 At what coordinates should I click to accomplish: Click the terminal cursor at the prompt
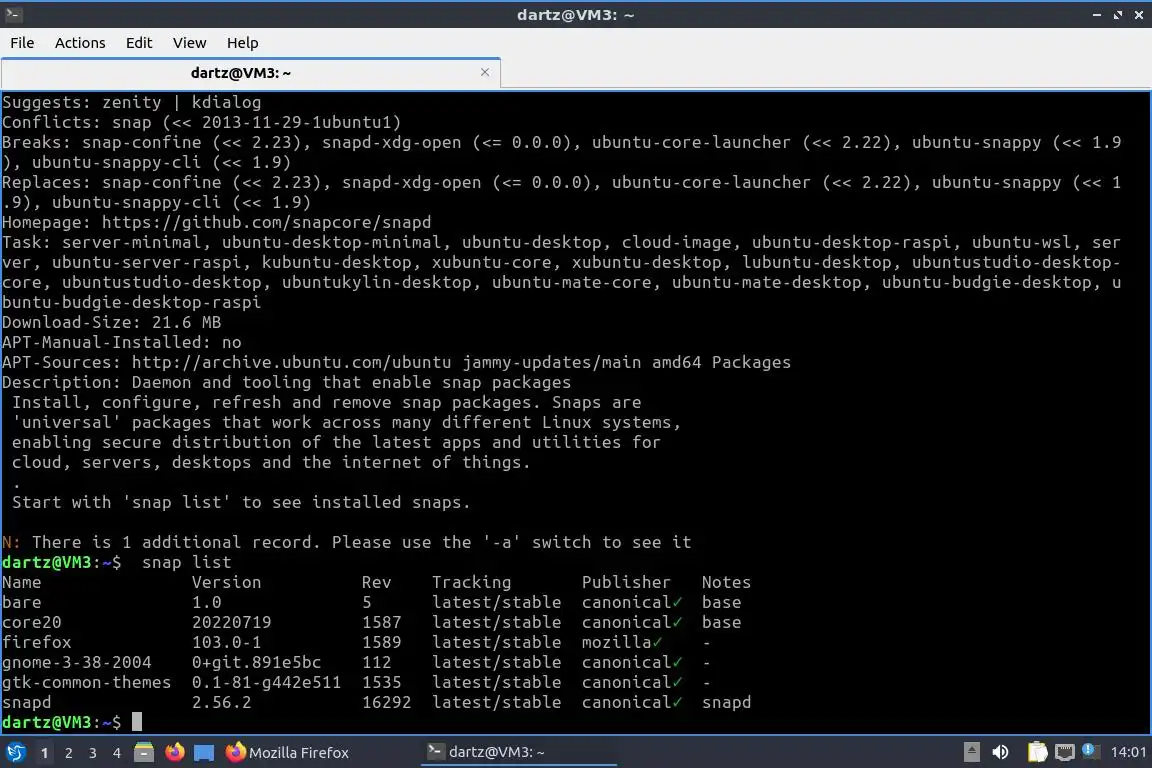pos(137,722)
